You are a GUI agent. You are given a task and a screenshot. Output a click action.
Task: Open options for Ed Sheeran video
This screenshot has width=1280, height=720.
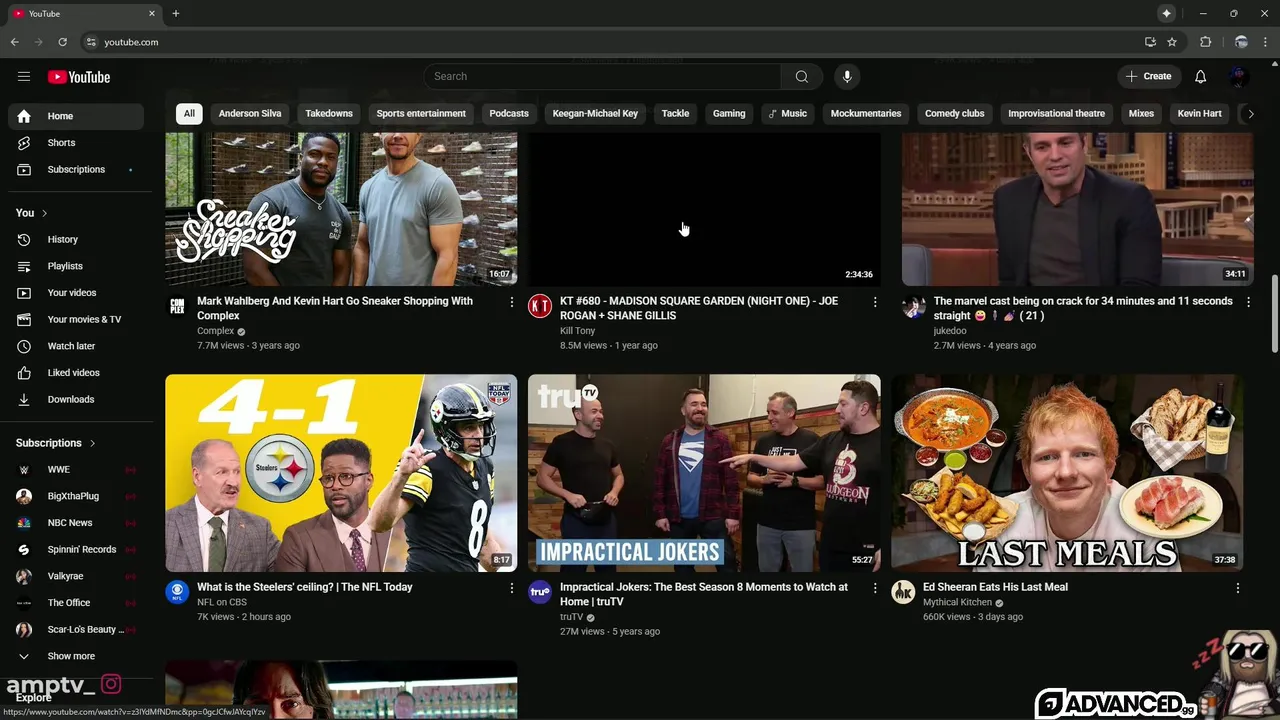(1238, 588)
